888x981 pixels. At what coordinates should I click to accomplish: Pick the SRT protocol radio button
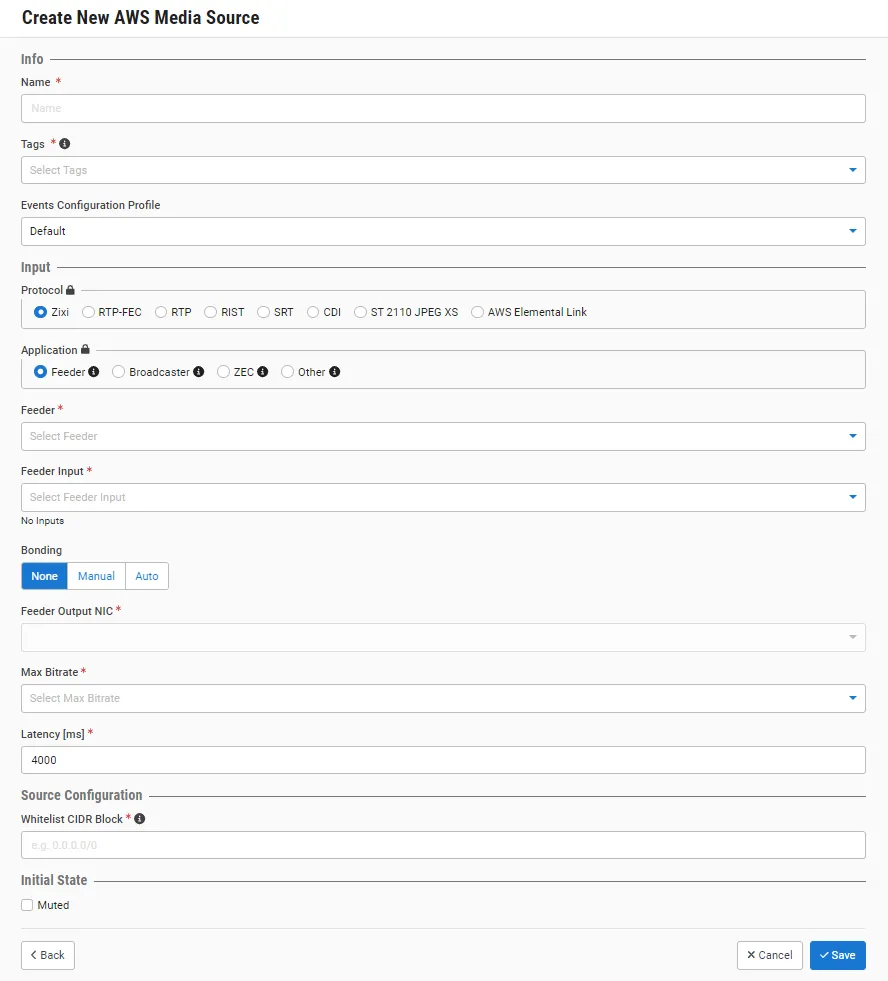pyautogui.click(x=263, y=312)
